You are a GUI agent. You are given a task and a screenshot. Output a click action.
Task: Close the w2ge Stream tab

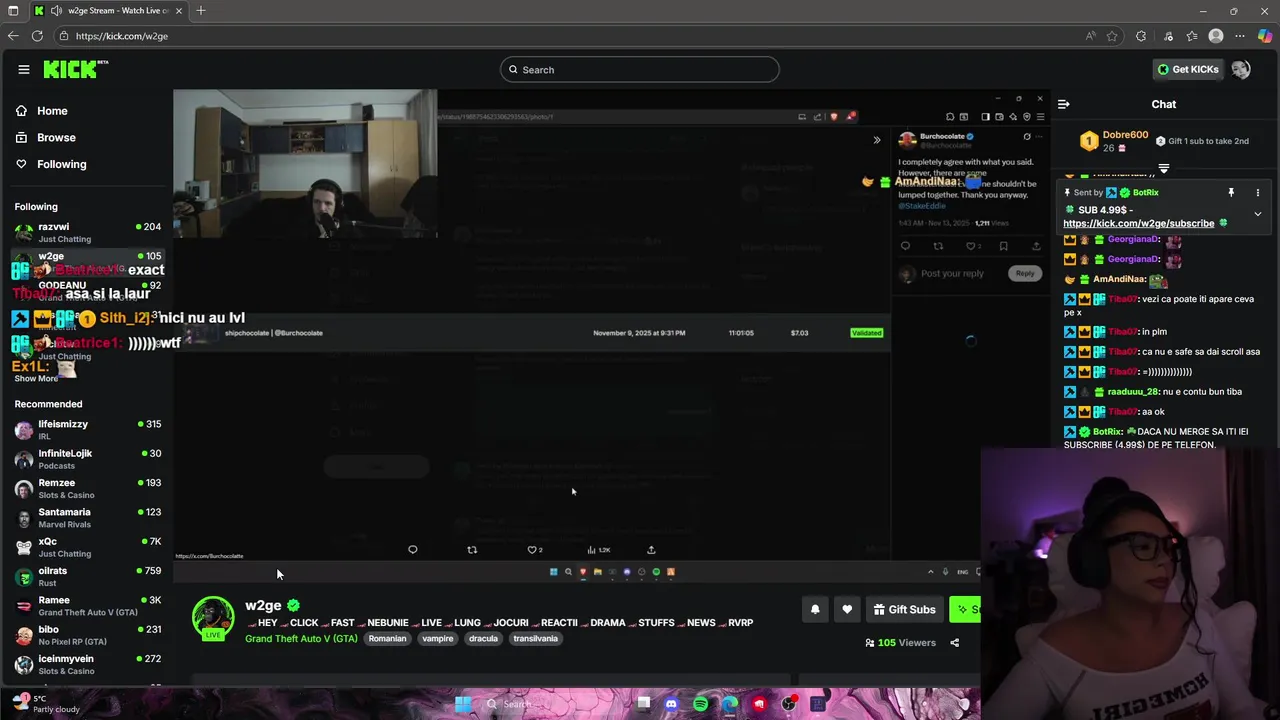(179, 11)
